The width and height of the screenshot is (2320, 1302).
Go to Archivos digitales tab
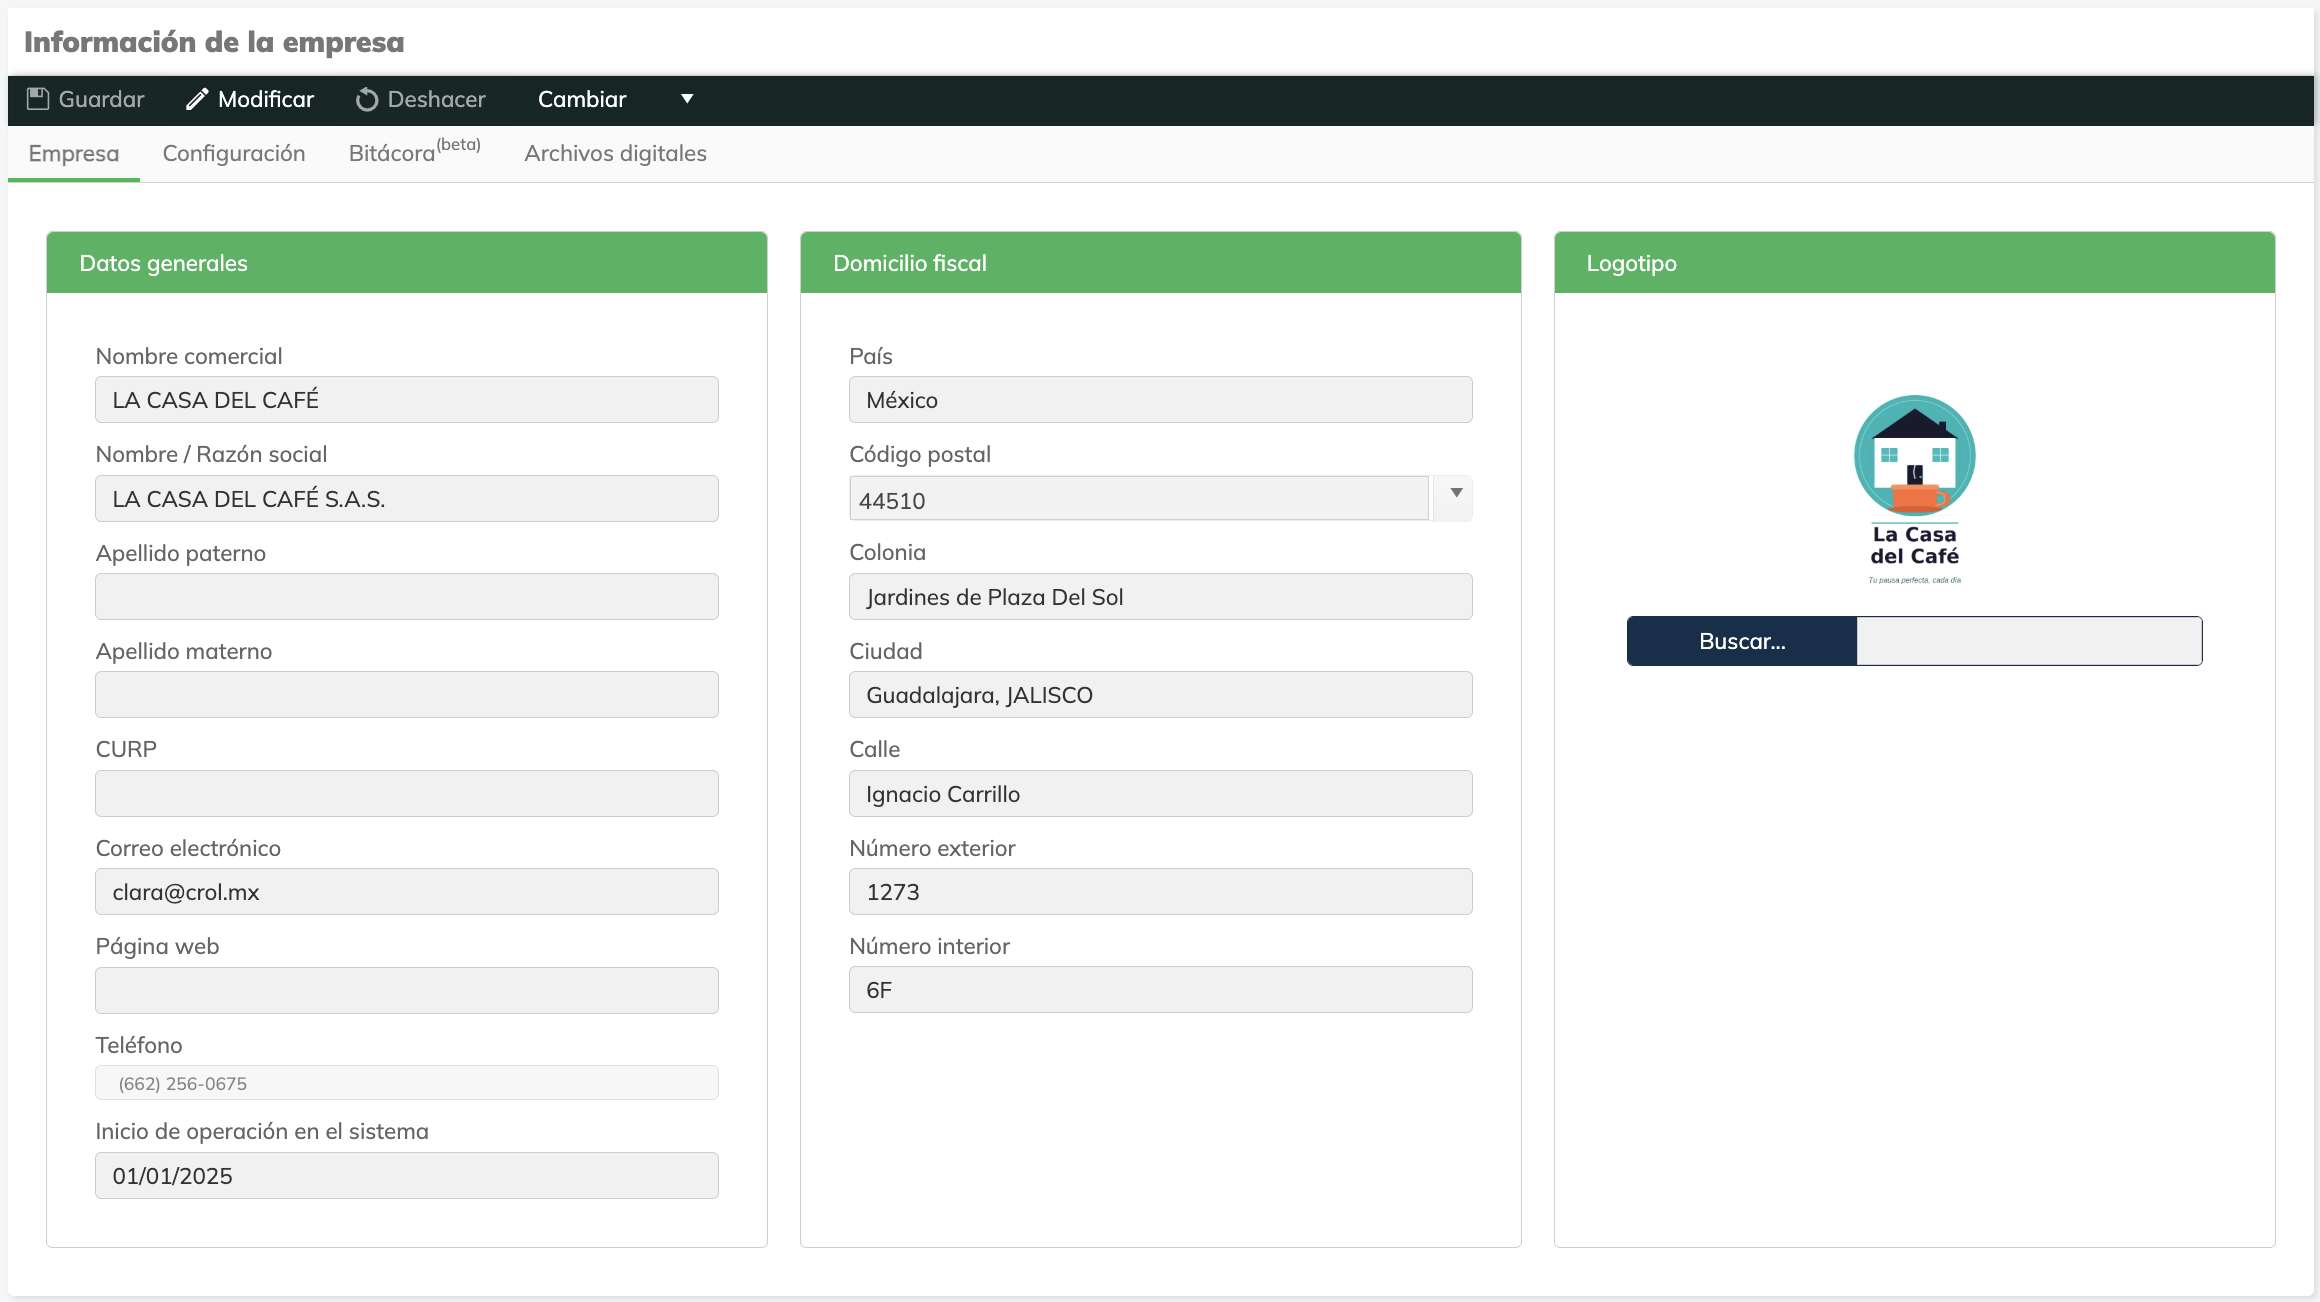pyautogui.click(x=615, y=153)
